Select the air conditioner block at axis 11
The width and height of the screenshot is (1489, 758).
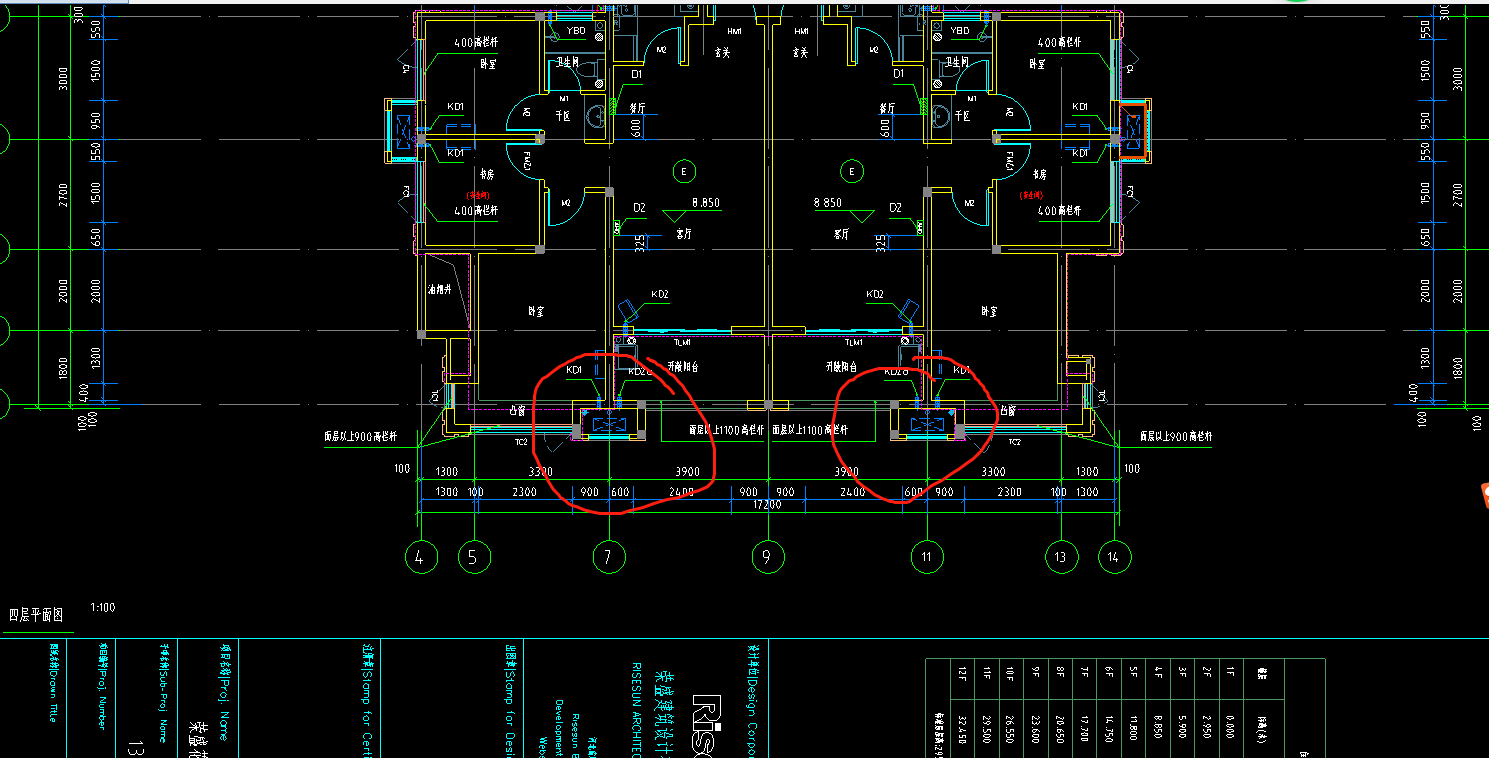(927, 424)
